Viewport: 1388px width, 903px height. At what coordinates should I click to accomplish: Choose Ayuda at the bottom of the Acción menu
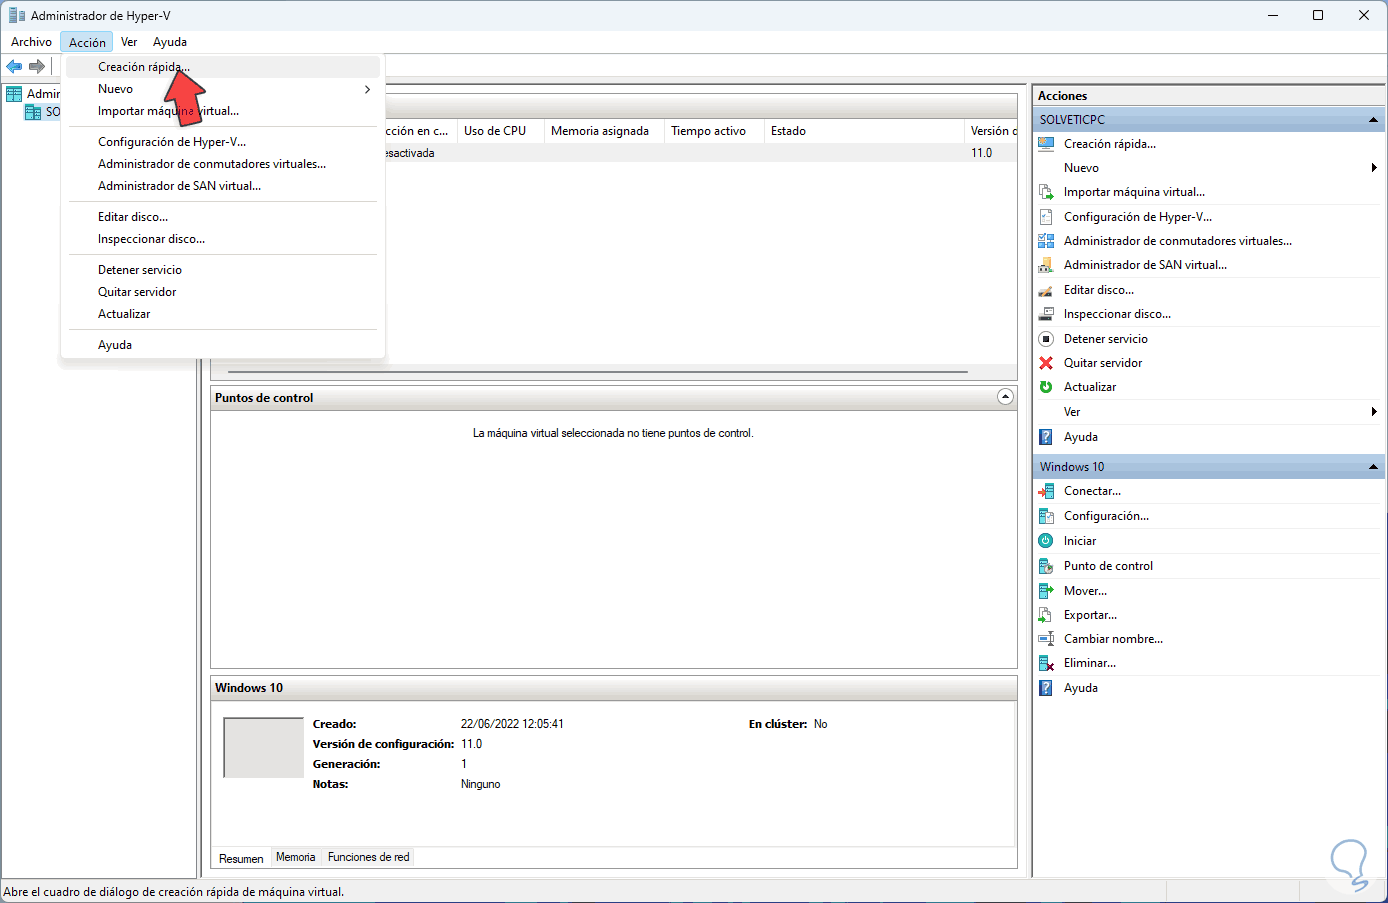(223, 345)
